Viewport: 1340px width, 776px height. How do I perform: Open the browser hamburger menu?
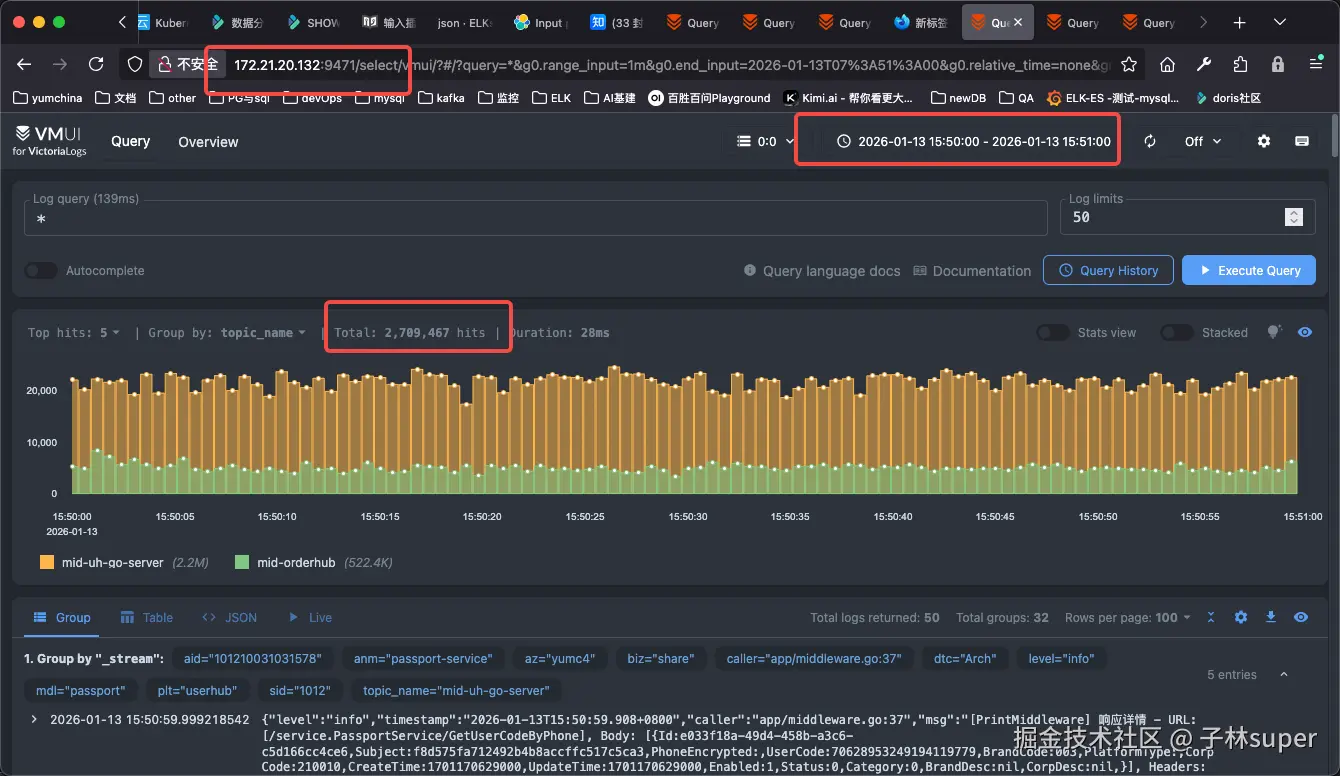click(x=1316, y=64)
